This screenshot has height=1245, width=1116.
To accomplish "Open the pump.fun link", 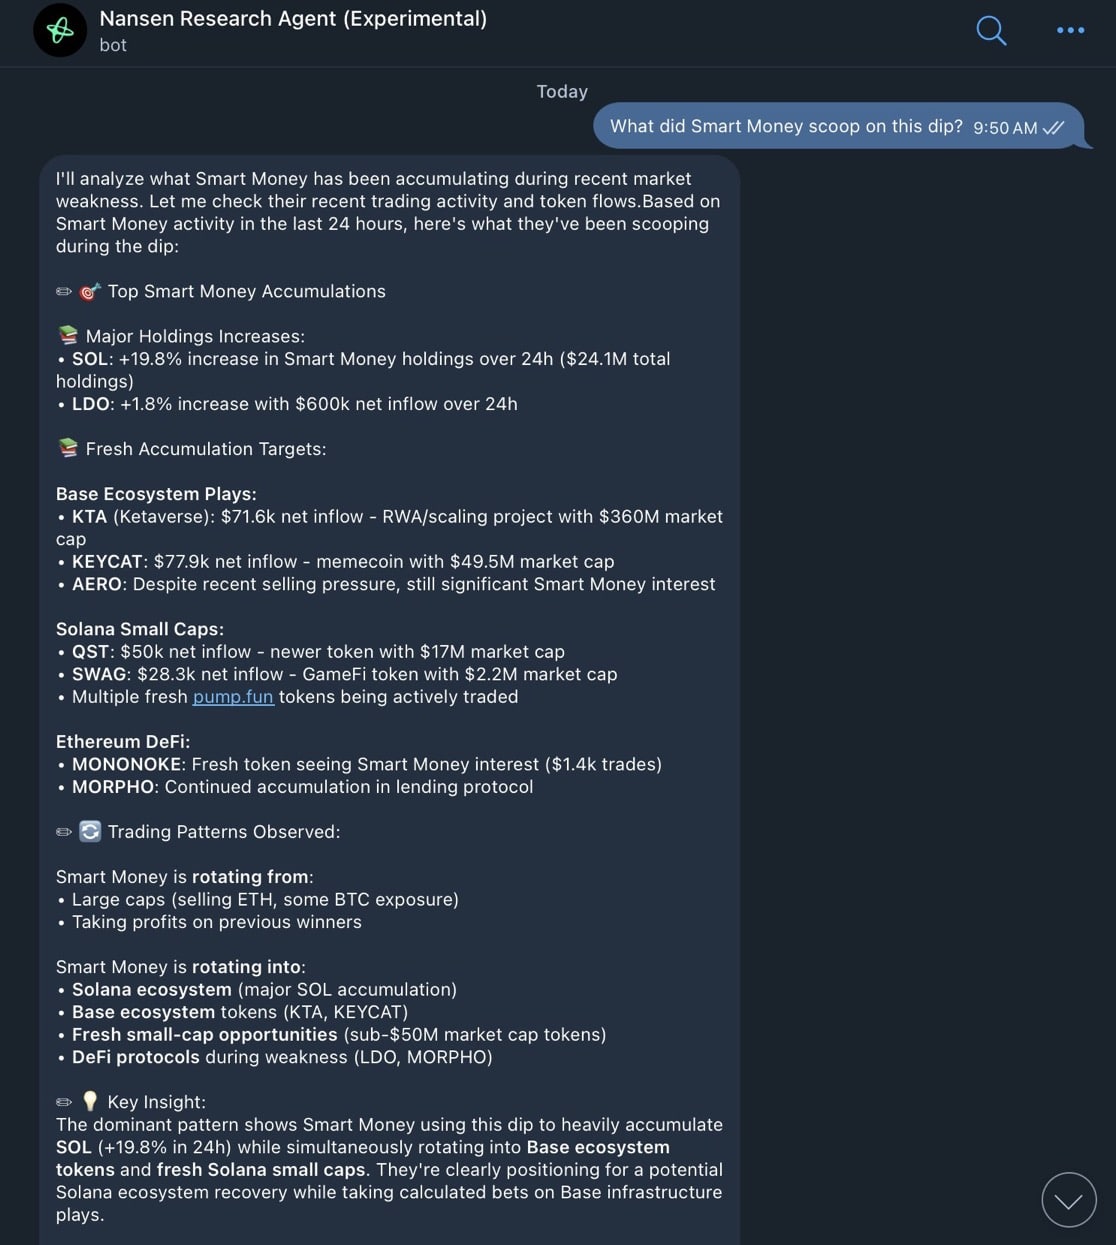I will 233,697.
